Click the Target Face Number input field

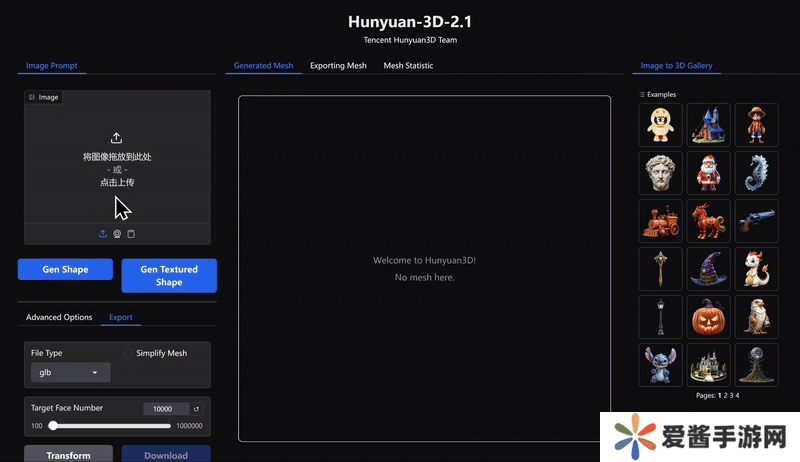[x=165, y=409]
